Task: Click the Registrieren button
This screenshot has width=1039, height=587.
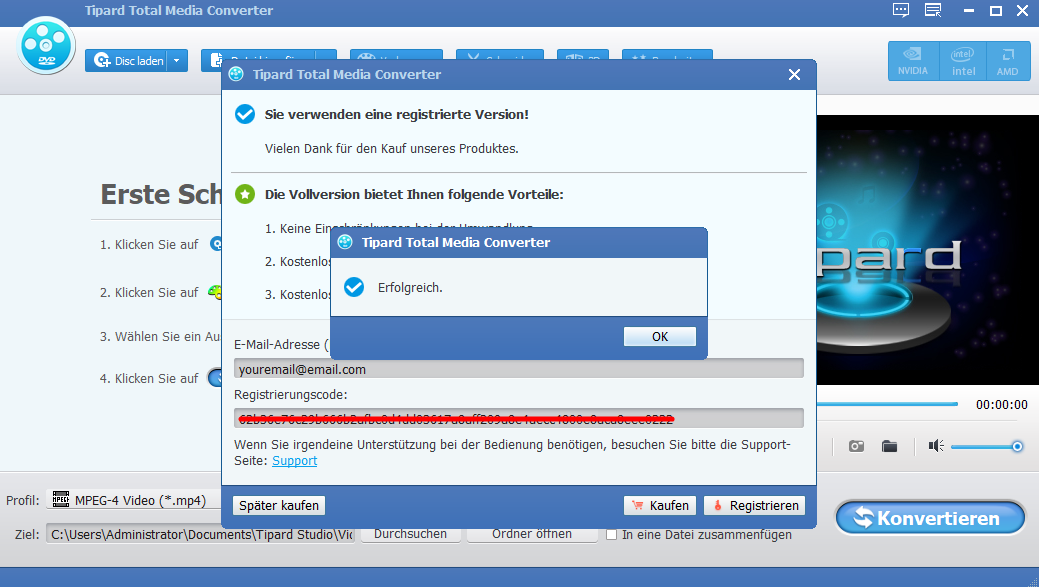Action: coord(754,506)
